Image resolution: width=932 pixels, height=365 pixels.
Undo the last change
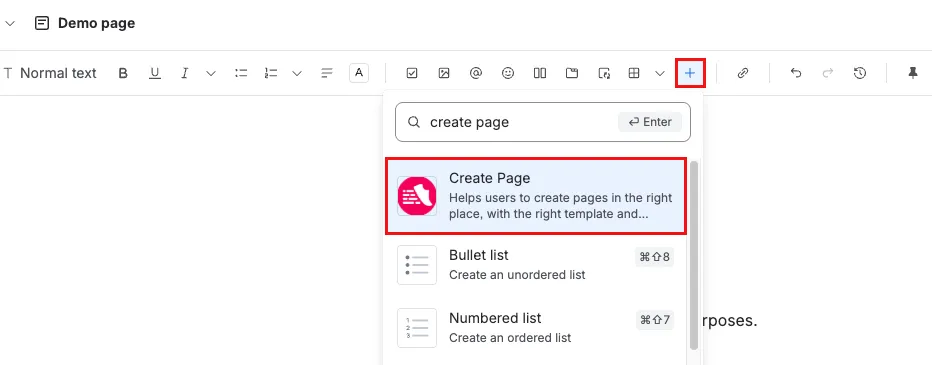796,73
